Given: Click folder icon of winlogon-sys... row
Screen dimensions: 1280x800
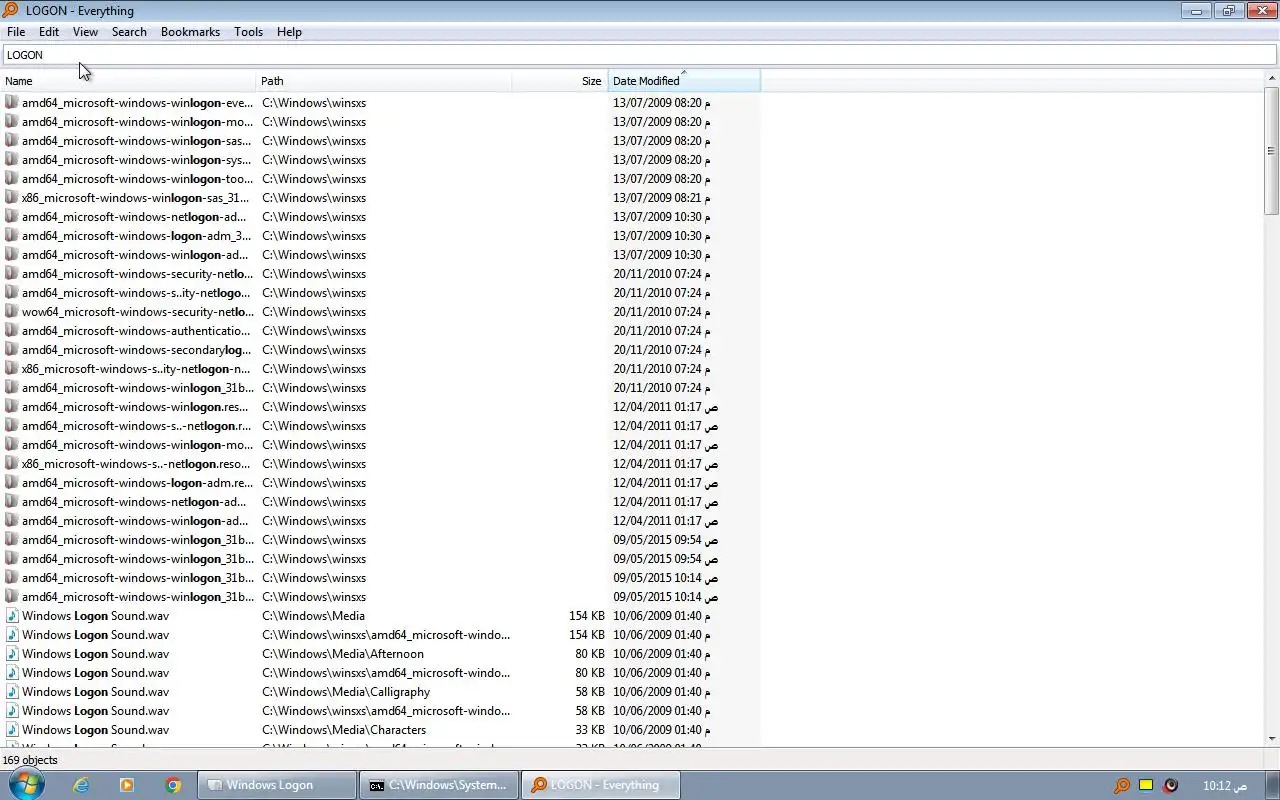Looking at the screenshot, I should tap(12, 159).
